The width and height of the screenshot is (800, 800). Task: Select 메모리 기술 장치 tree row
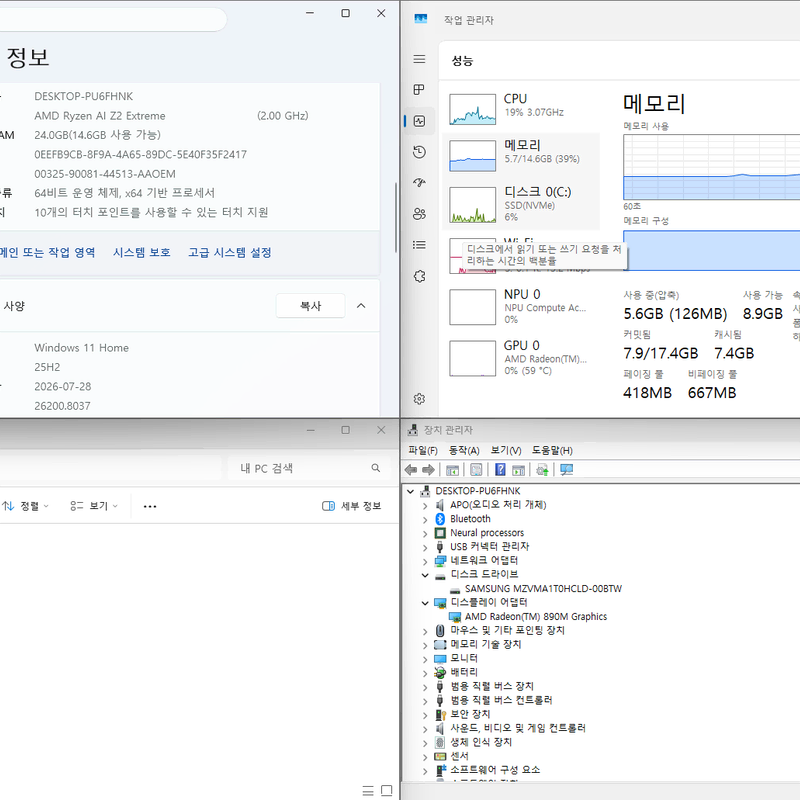485,644
